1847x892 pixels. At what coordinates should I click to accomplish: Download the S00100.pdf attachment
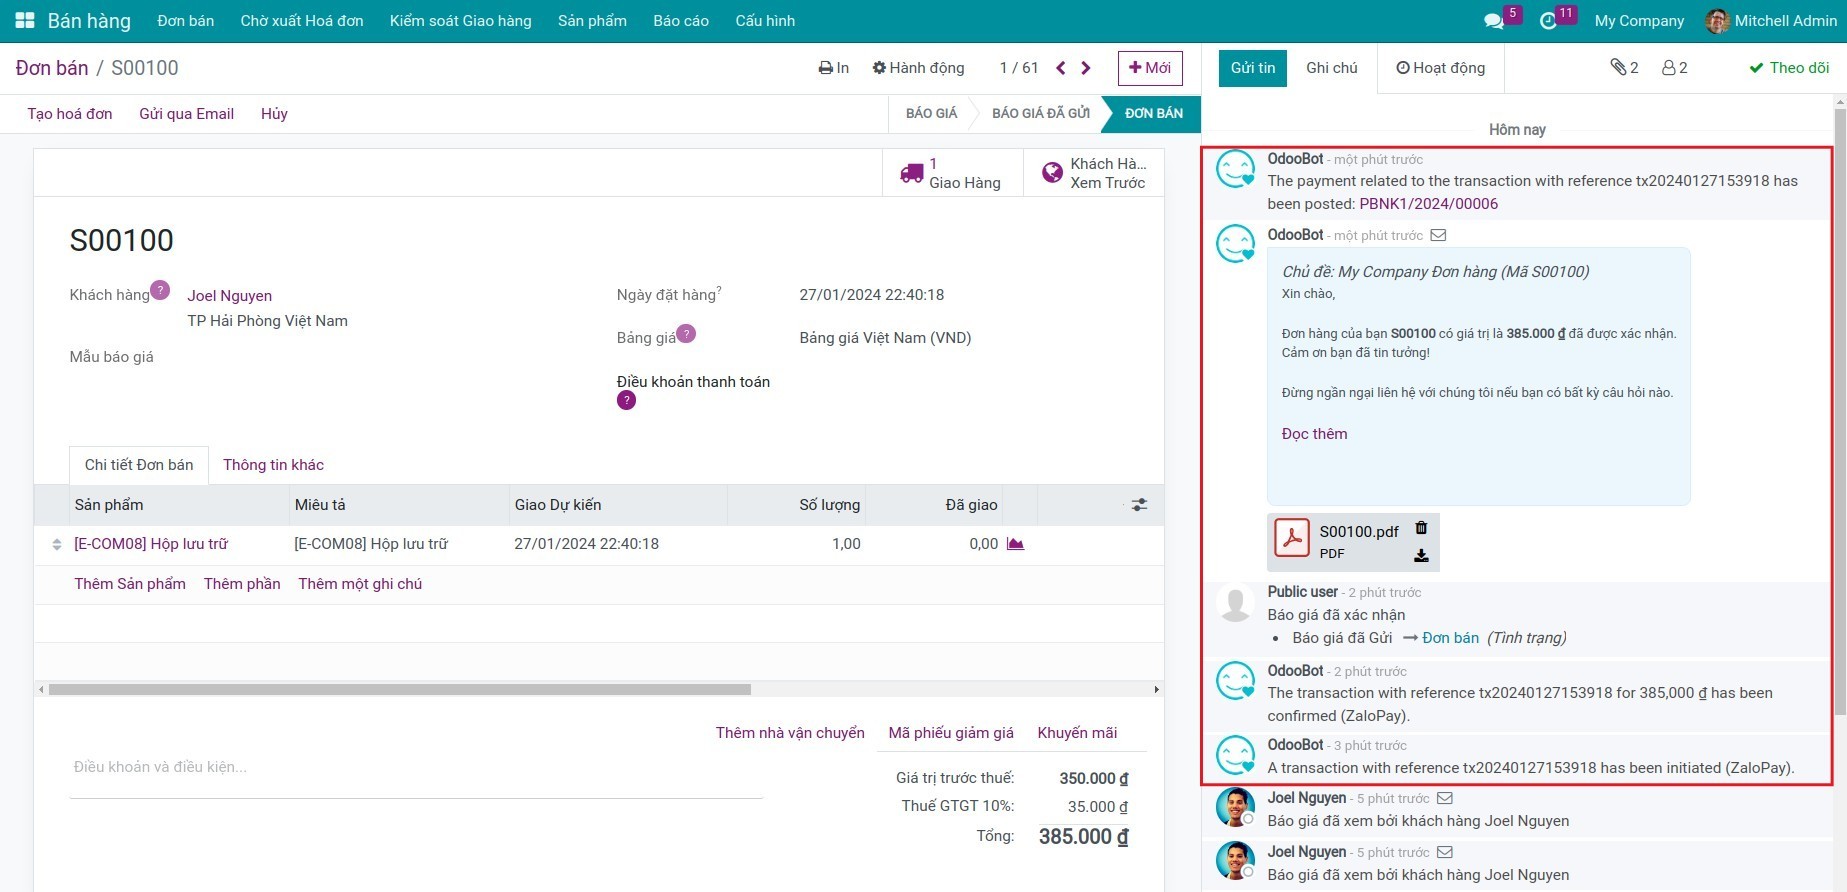pyautogui.click(x=1421, y=556)
